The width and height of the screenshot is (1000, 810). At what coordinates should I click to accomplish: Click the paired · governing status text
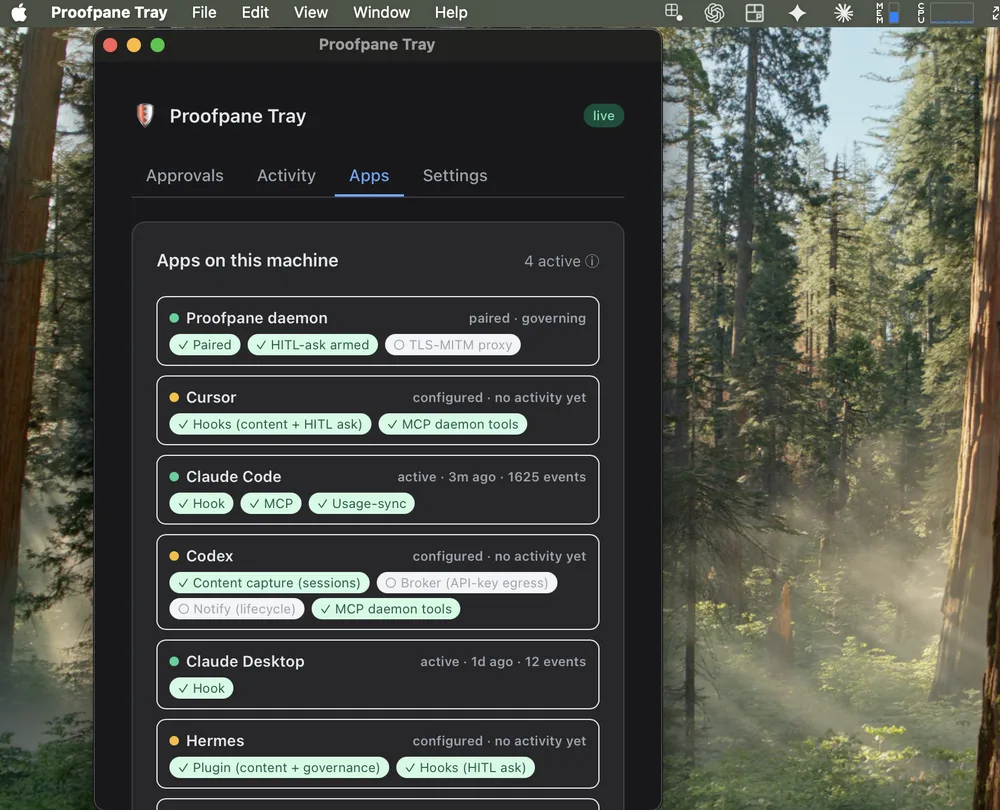click(x=527, y=318)
